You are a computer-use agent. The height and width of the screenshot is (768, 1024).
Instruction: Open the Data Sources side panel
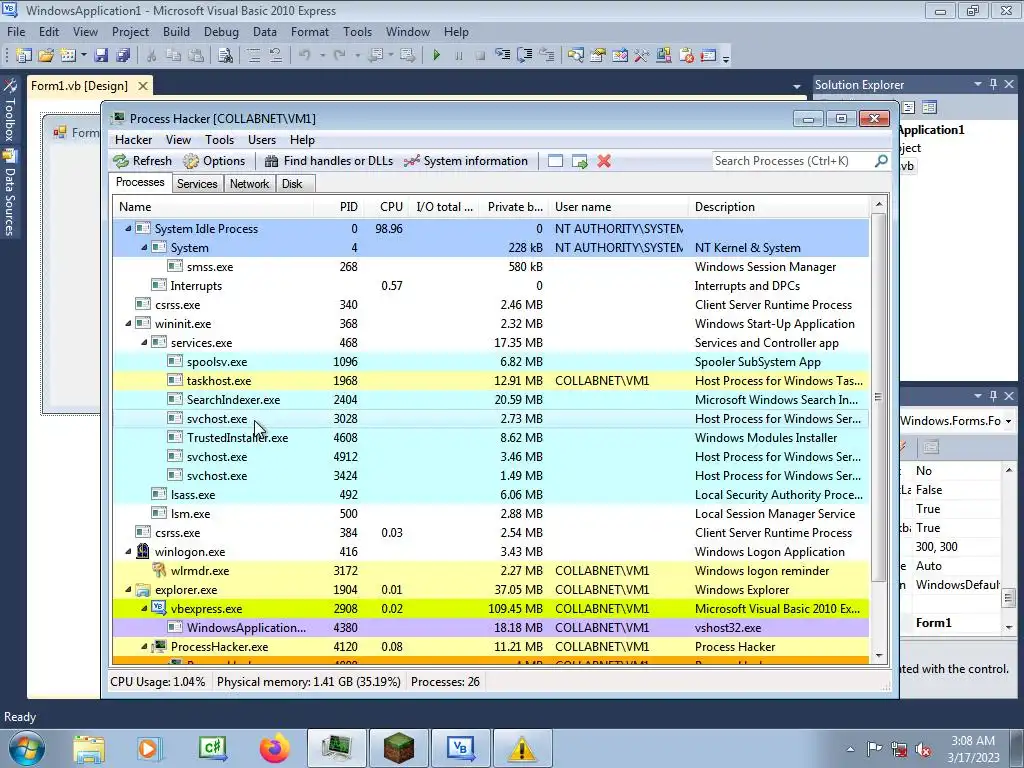click(x=10, y=193)
